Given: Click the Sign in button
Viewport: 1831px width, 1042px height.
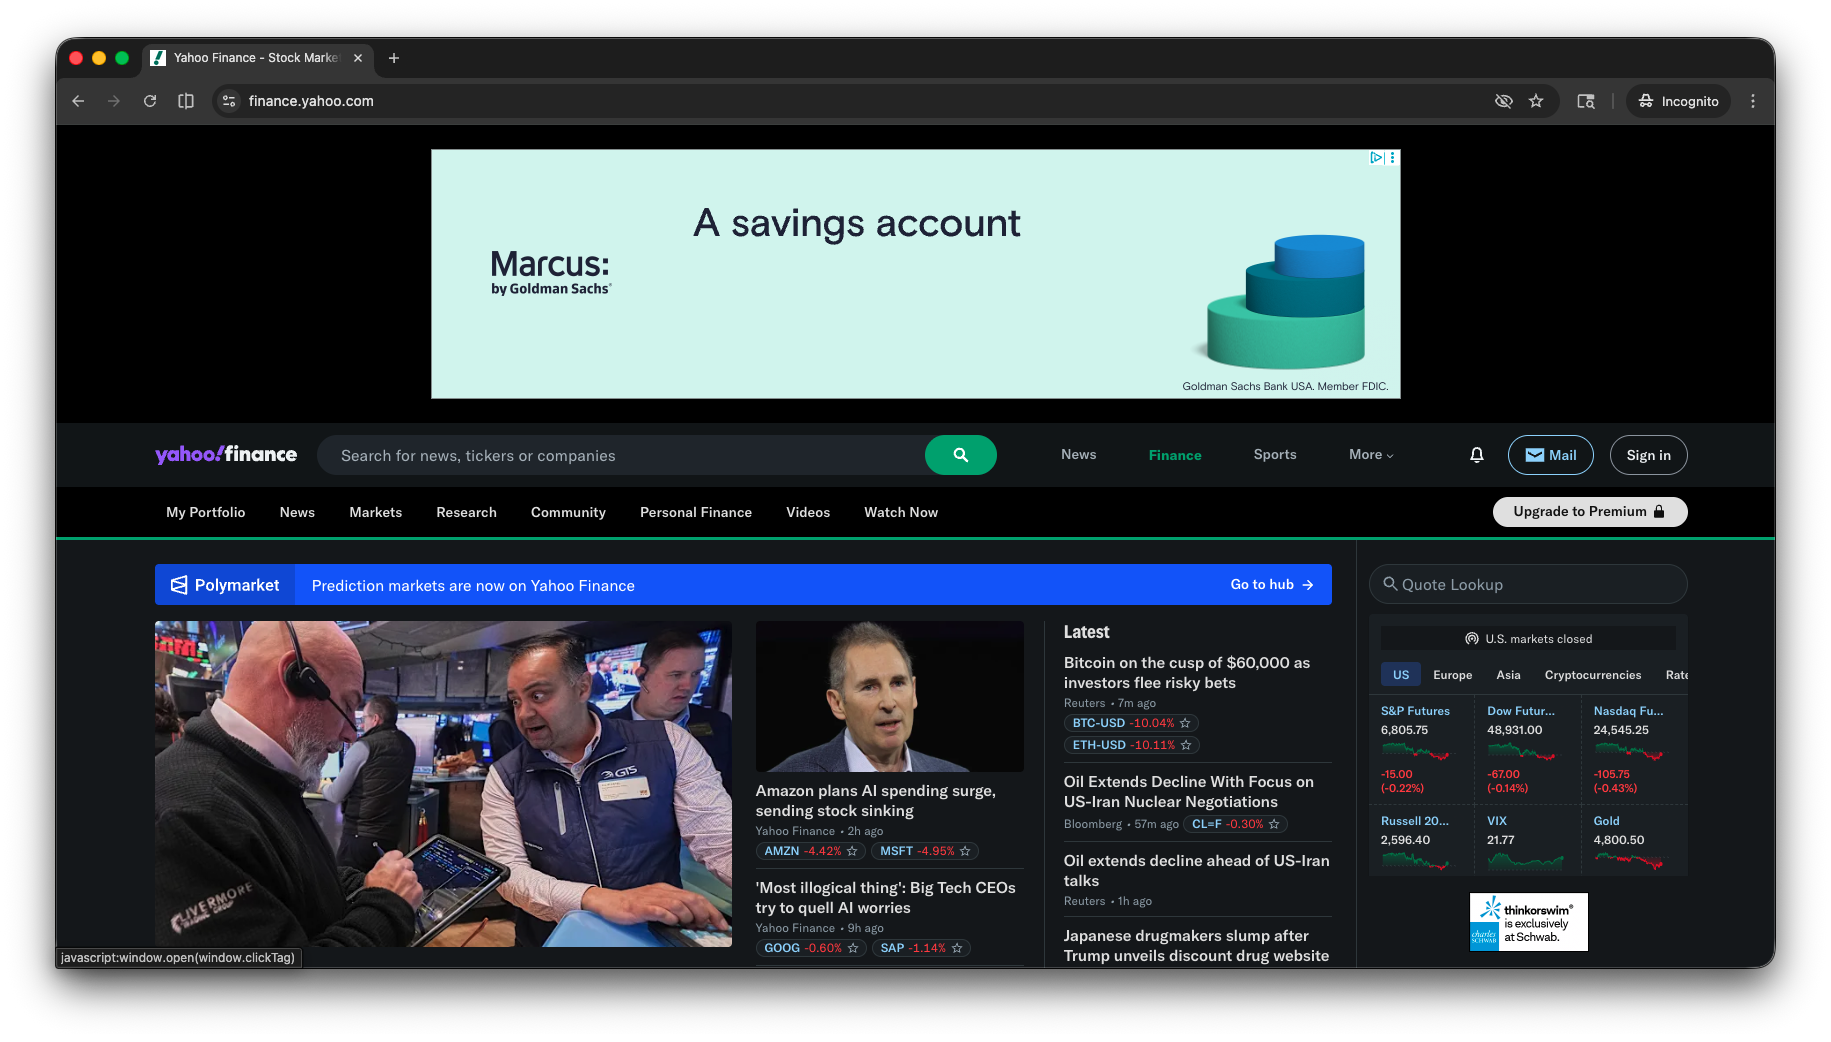Looking at the screenshot, I should [x=1648, y=455].
